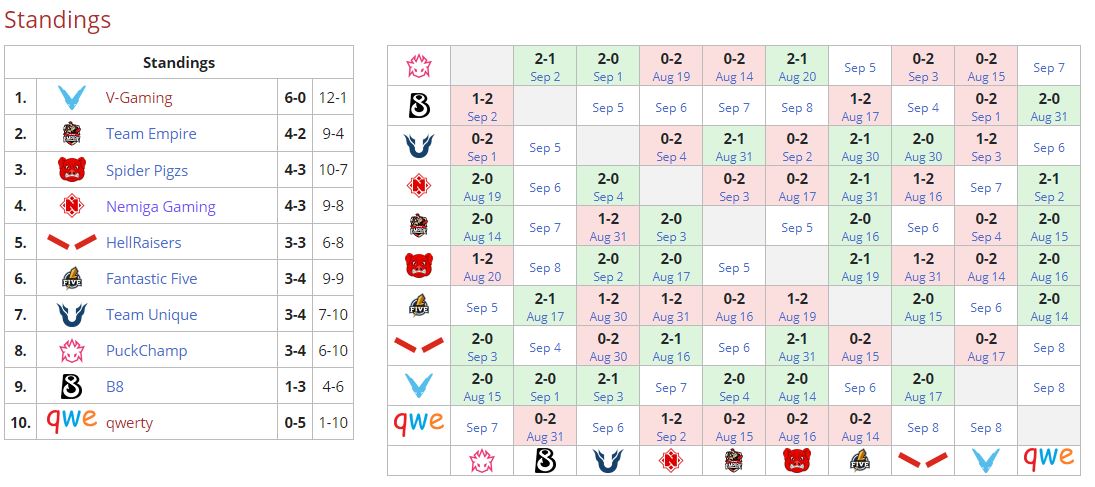Click the qwerty logo beside rank 10
Viewport: 1095px width, 487px height.
[71, 421]
